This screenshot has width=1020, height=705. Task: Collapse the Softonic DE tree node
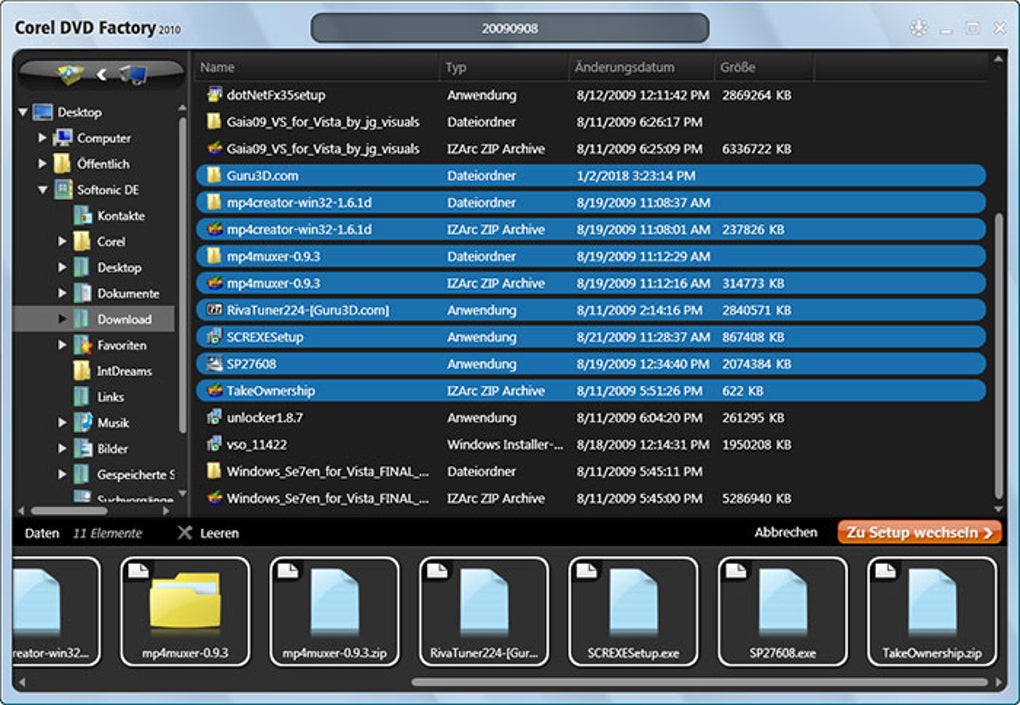[42, 190]
